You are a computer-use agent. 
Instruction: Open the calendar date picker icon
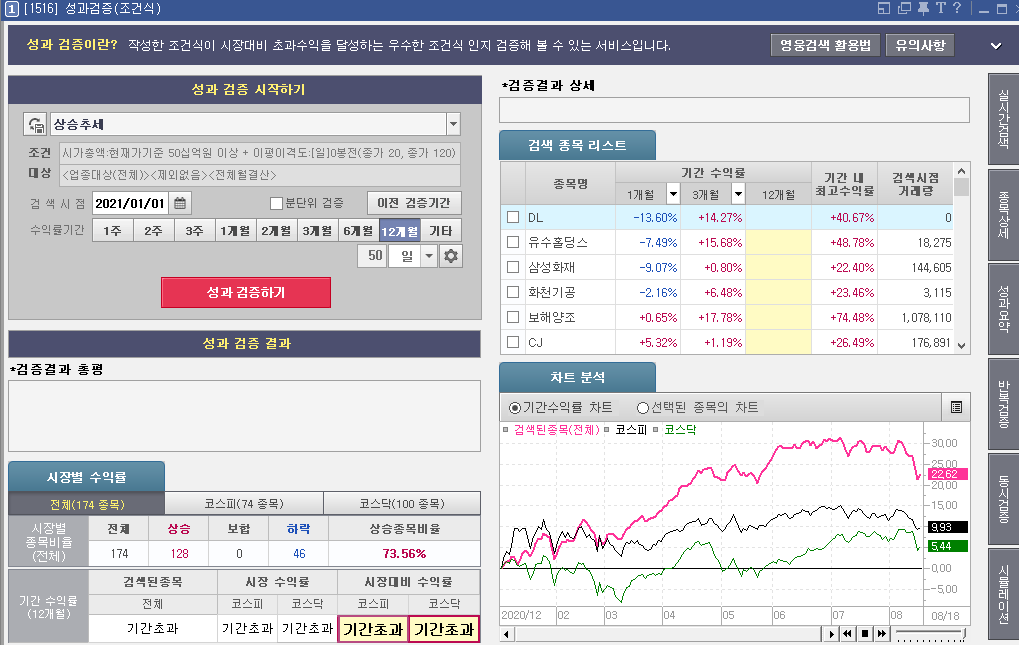coord(180,203)
